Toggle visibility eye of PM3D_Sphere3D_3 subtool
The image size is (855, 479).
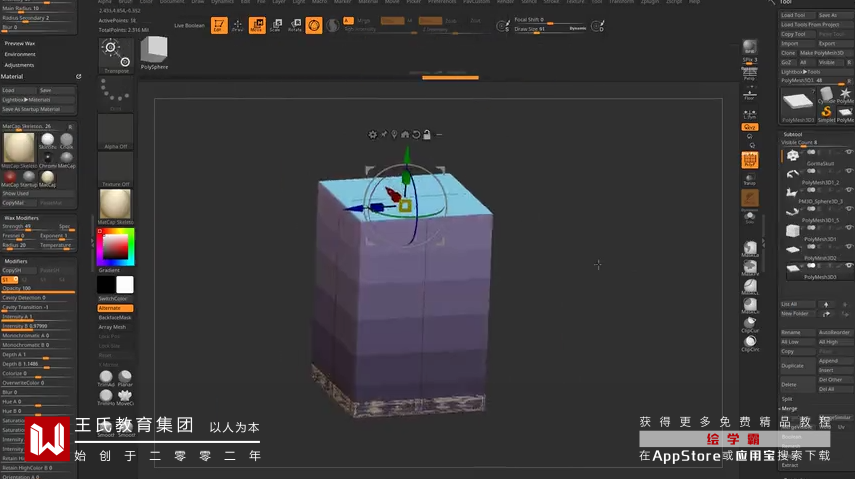coord(848,190)
